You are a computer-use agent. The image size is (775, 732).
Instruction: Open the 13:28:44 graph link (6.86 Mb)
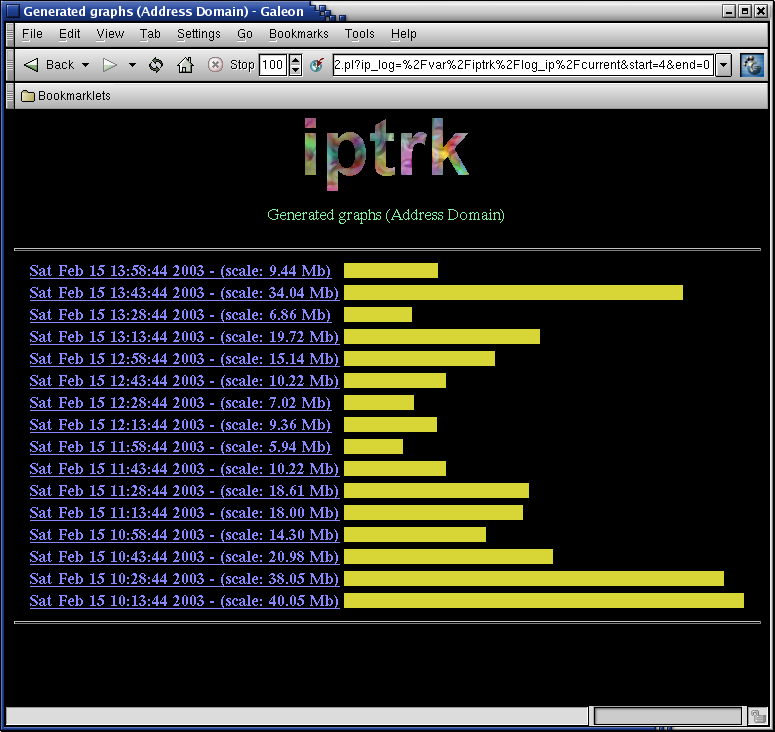pos(180,315)
